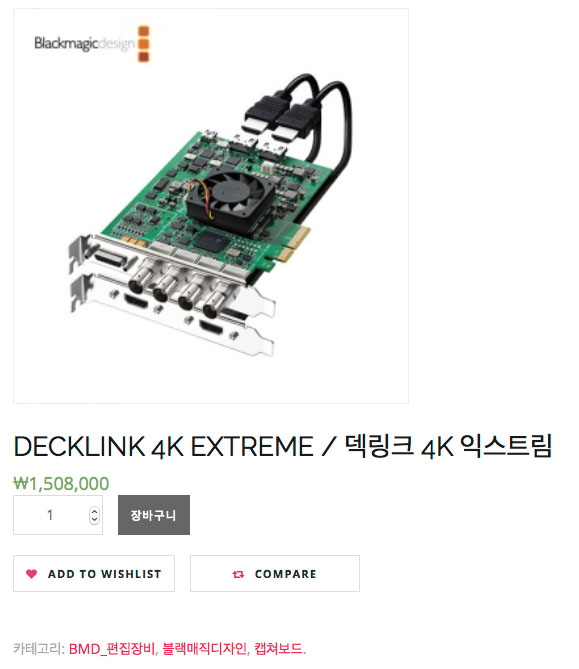Click the 카테고리 label text

coord(38,649)
